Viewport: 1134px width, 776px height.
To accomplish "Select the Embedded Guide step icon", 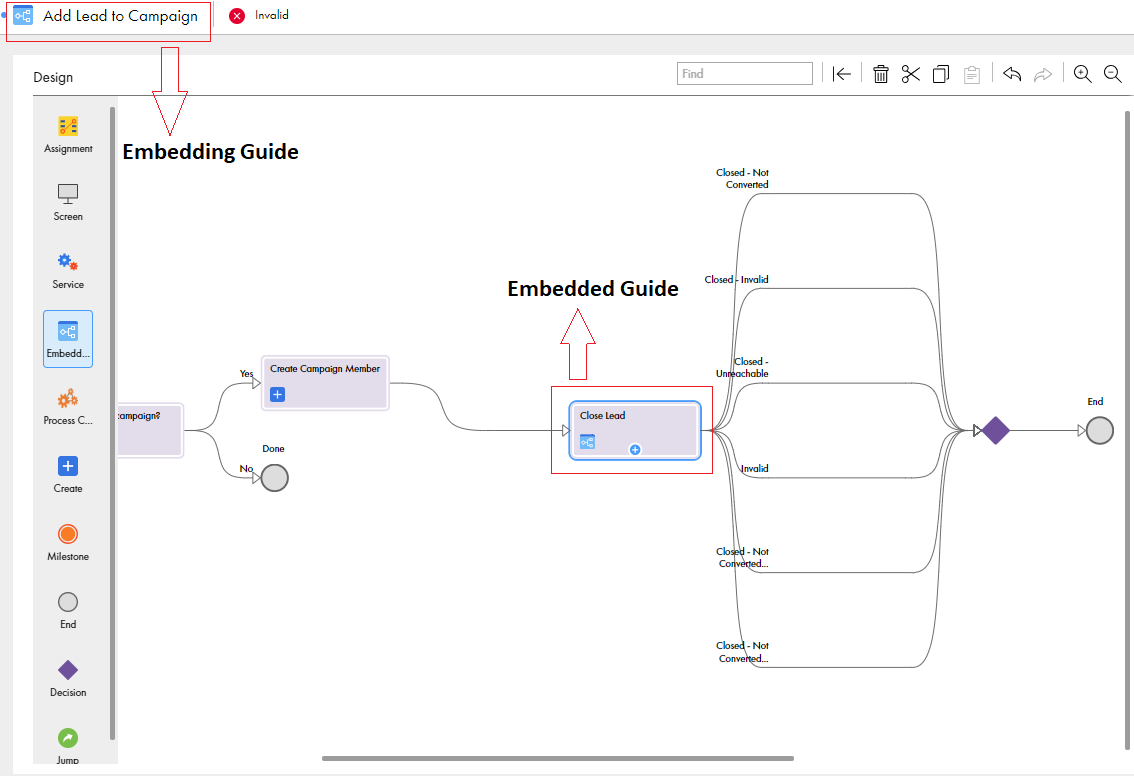I will (68, 331).
